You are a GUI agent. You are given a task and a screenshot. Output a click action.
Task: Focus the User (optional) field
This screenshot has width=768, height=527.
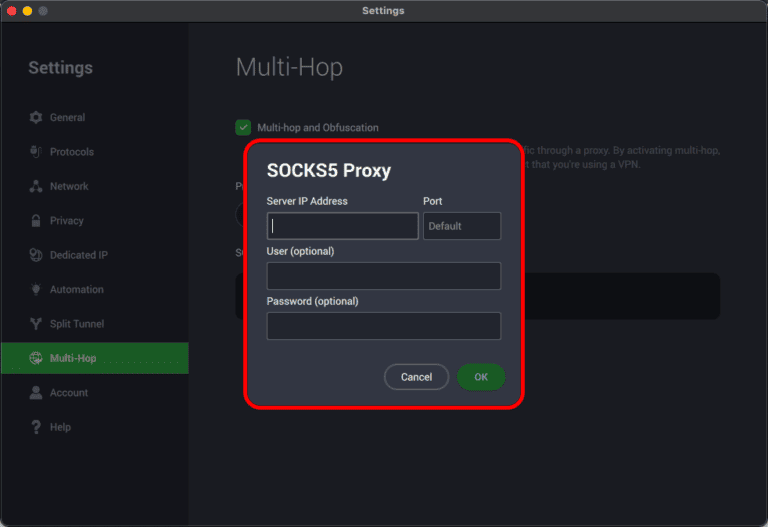[x=384, y=276]
